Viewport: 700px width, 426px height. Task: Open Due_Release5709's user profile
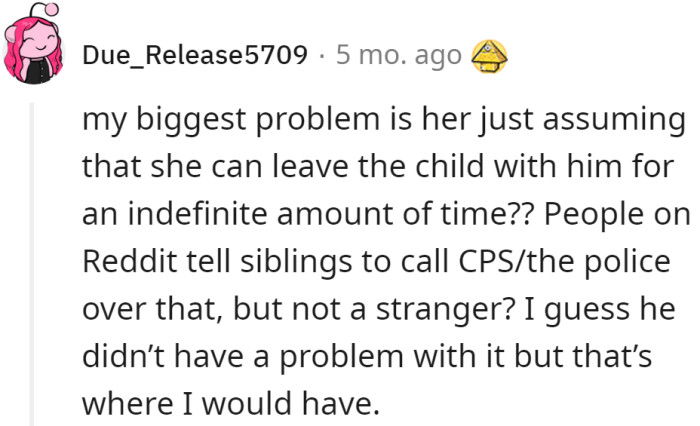(195, 54)
